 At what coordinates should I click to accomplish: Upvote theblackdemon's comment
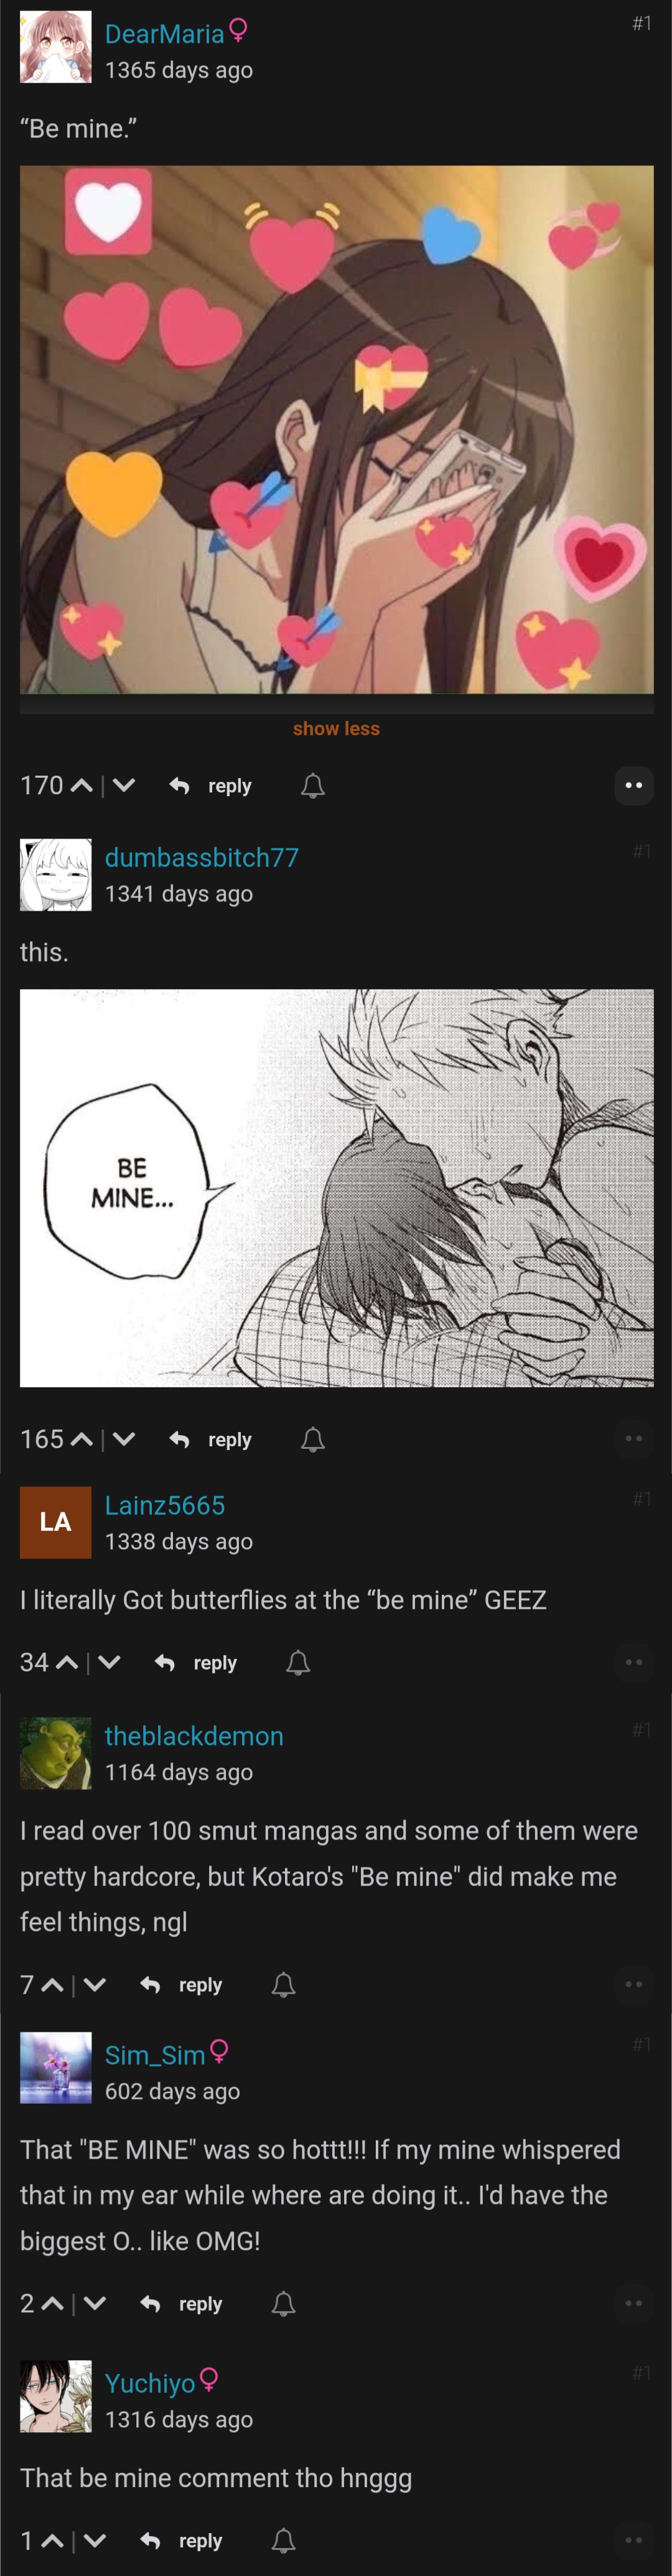tap(53, 1985)
